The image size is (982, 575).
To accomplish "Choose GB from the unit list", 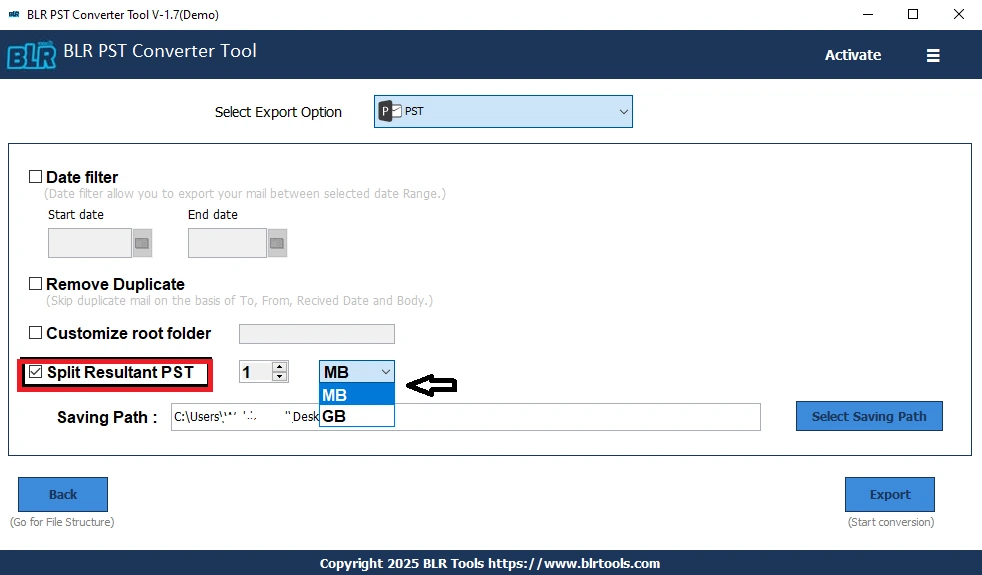I will coord(356,416).
